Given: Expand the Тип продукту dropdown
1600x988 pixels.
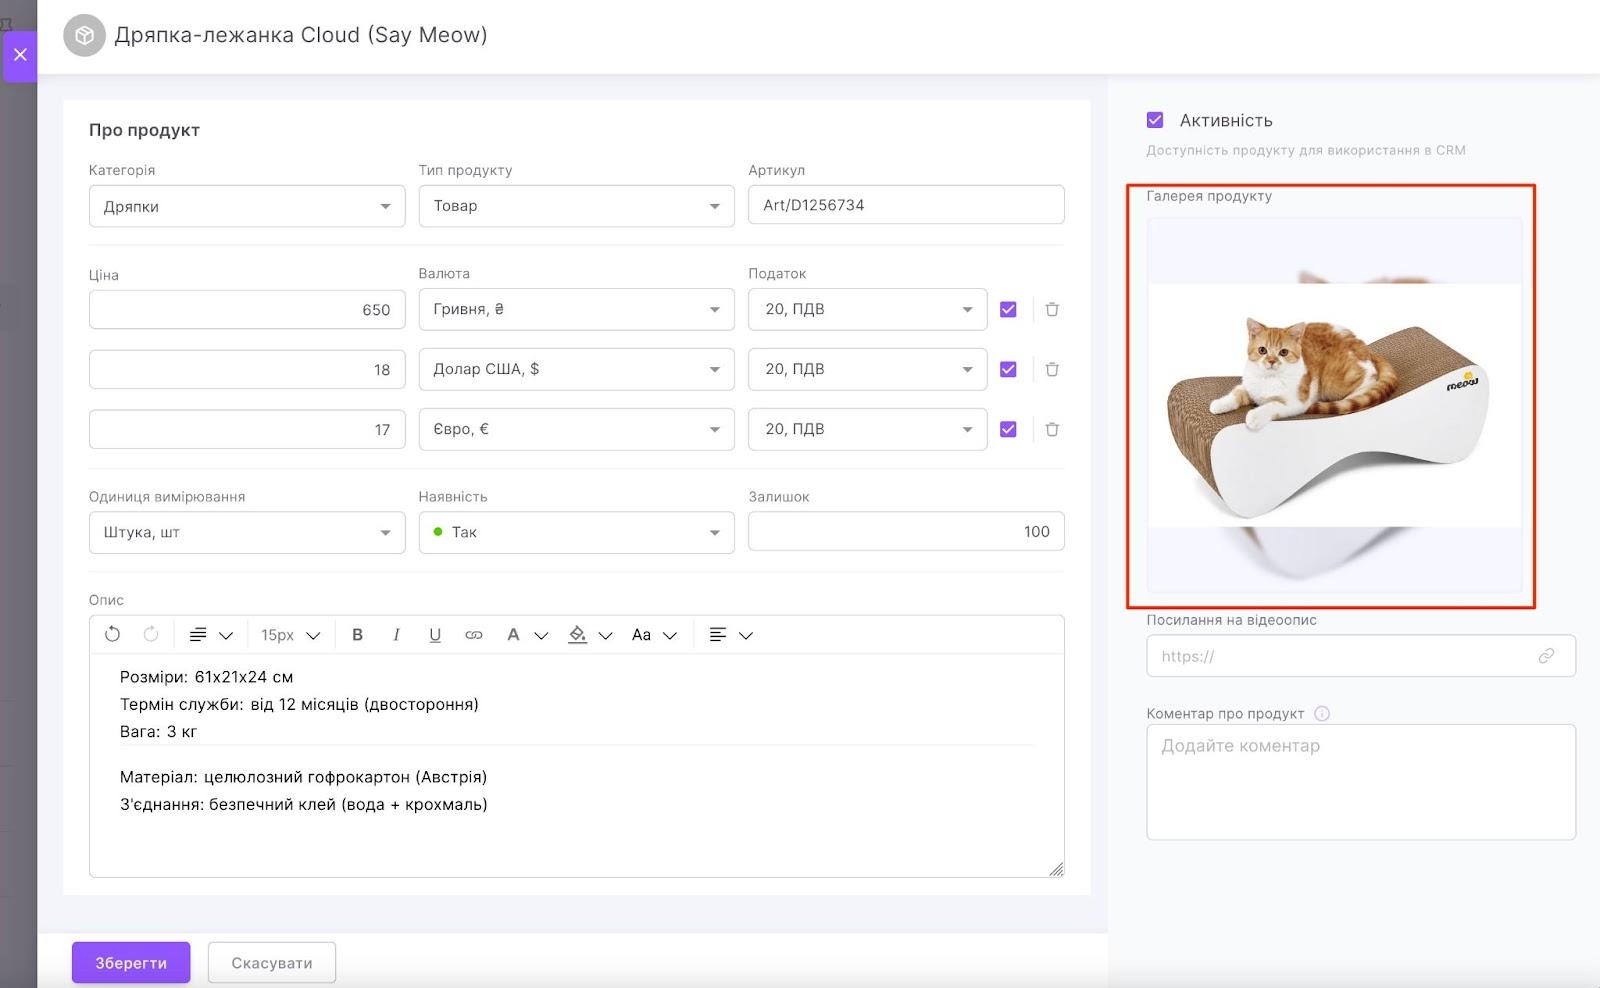Looking at the screenshot, I should pyautogui.click(x=576, y=206).
